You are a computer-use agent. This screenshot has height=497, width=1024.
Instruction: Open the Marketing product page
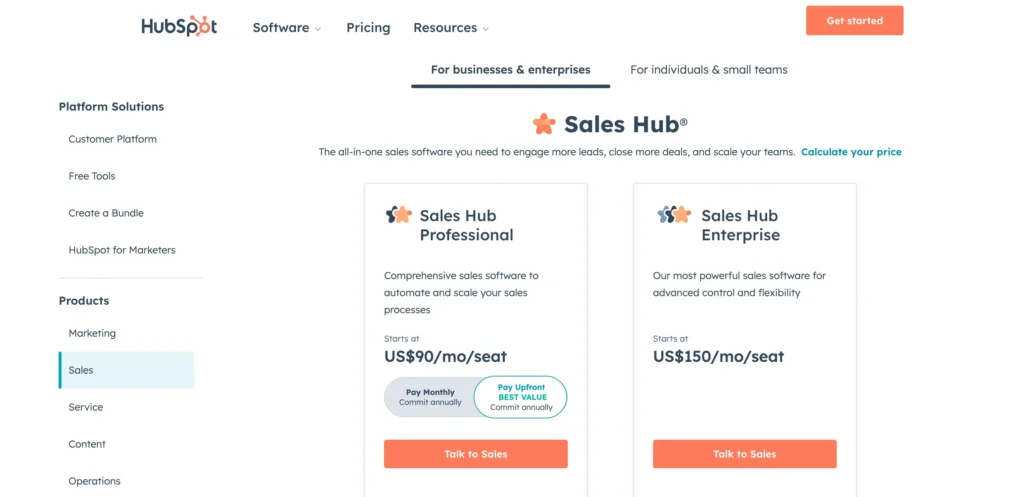pyautogui.click(x=92, y=333)
